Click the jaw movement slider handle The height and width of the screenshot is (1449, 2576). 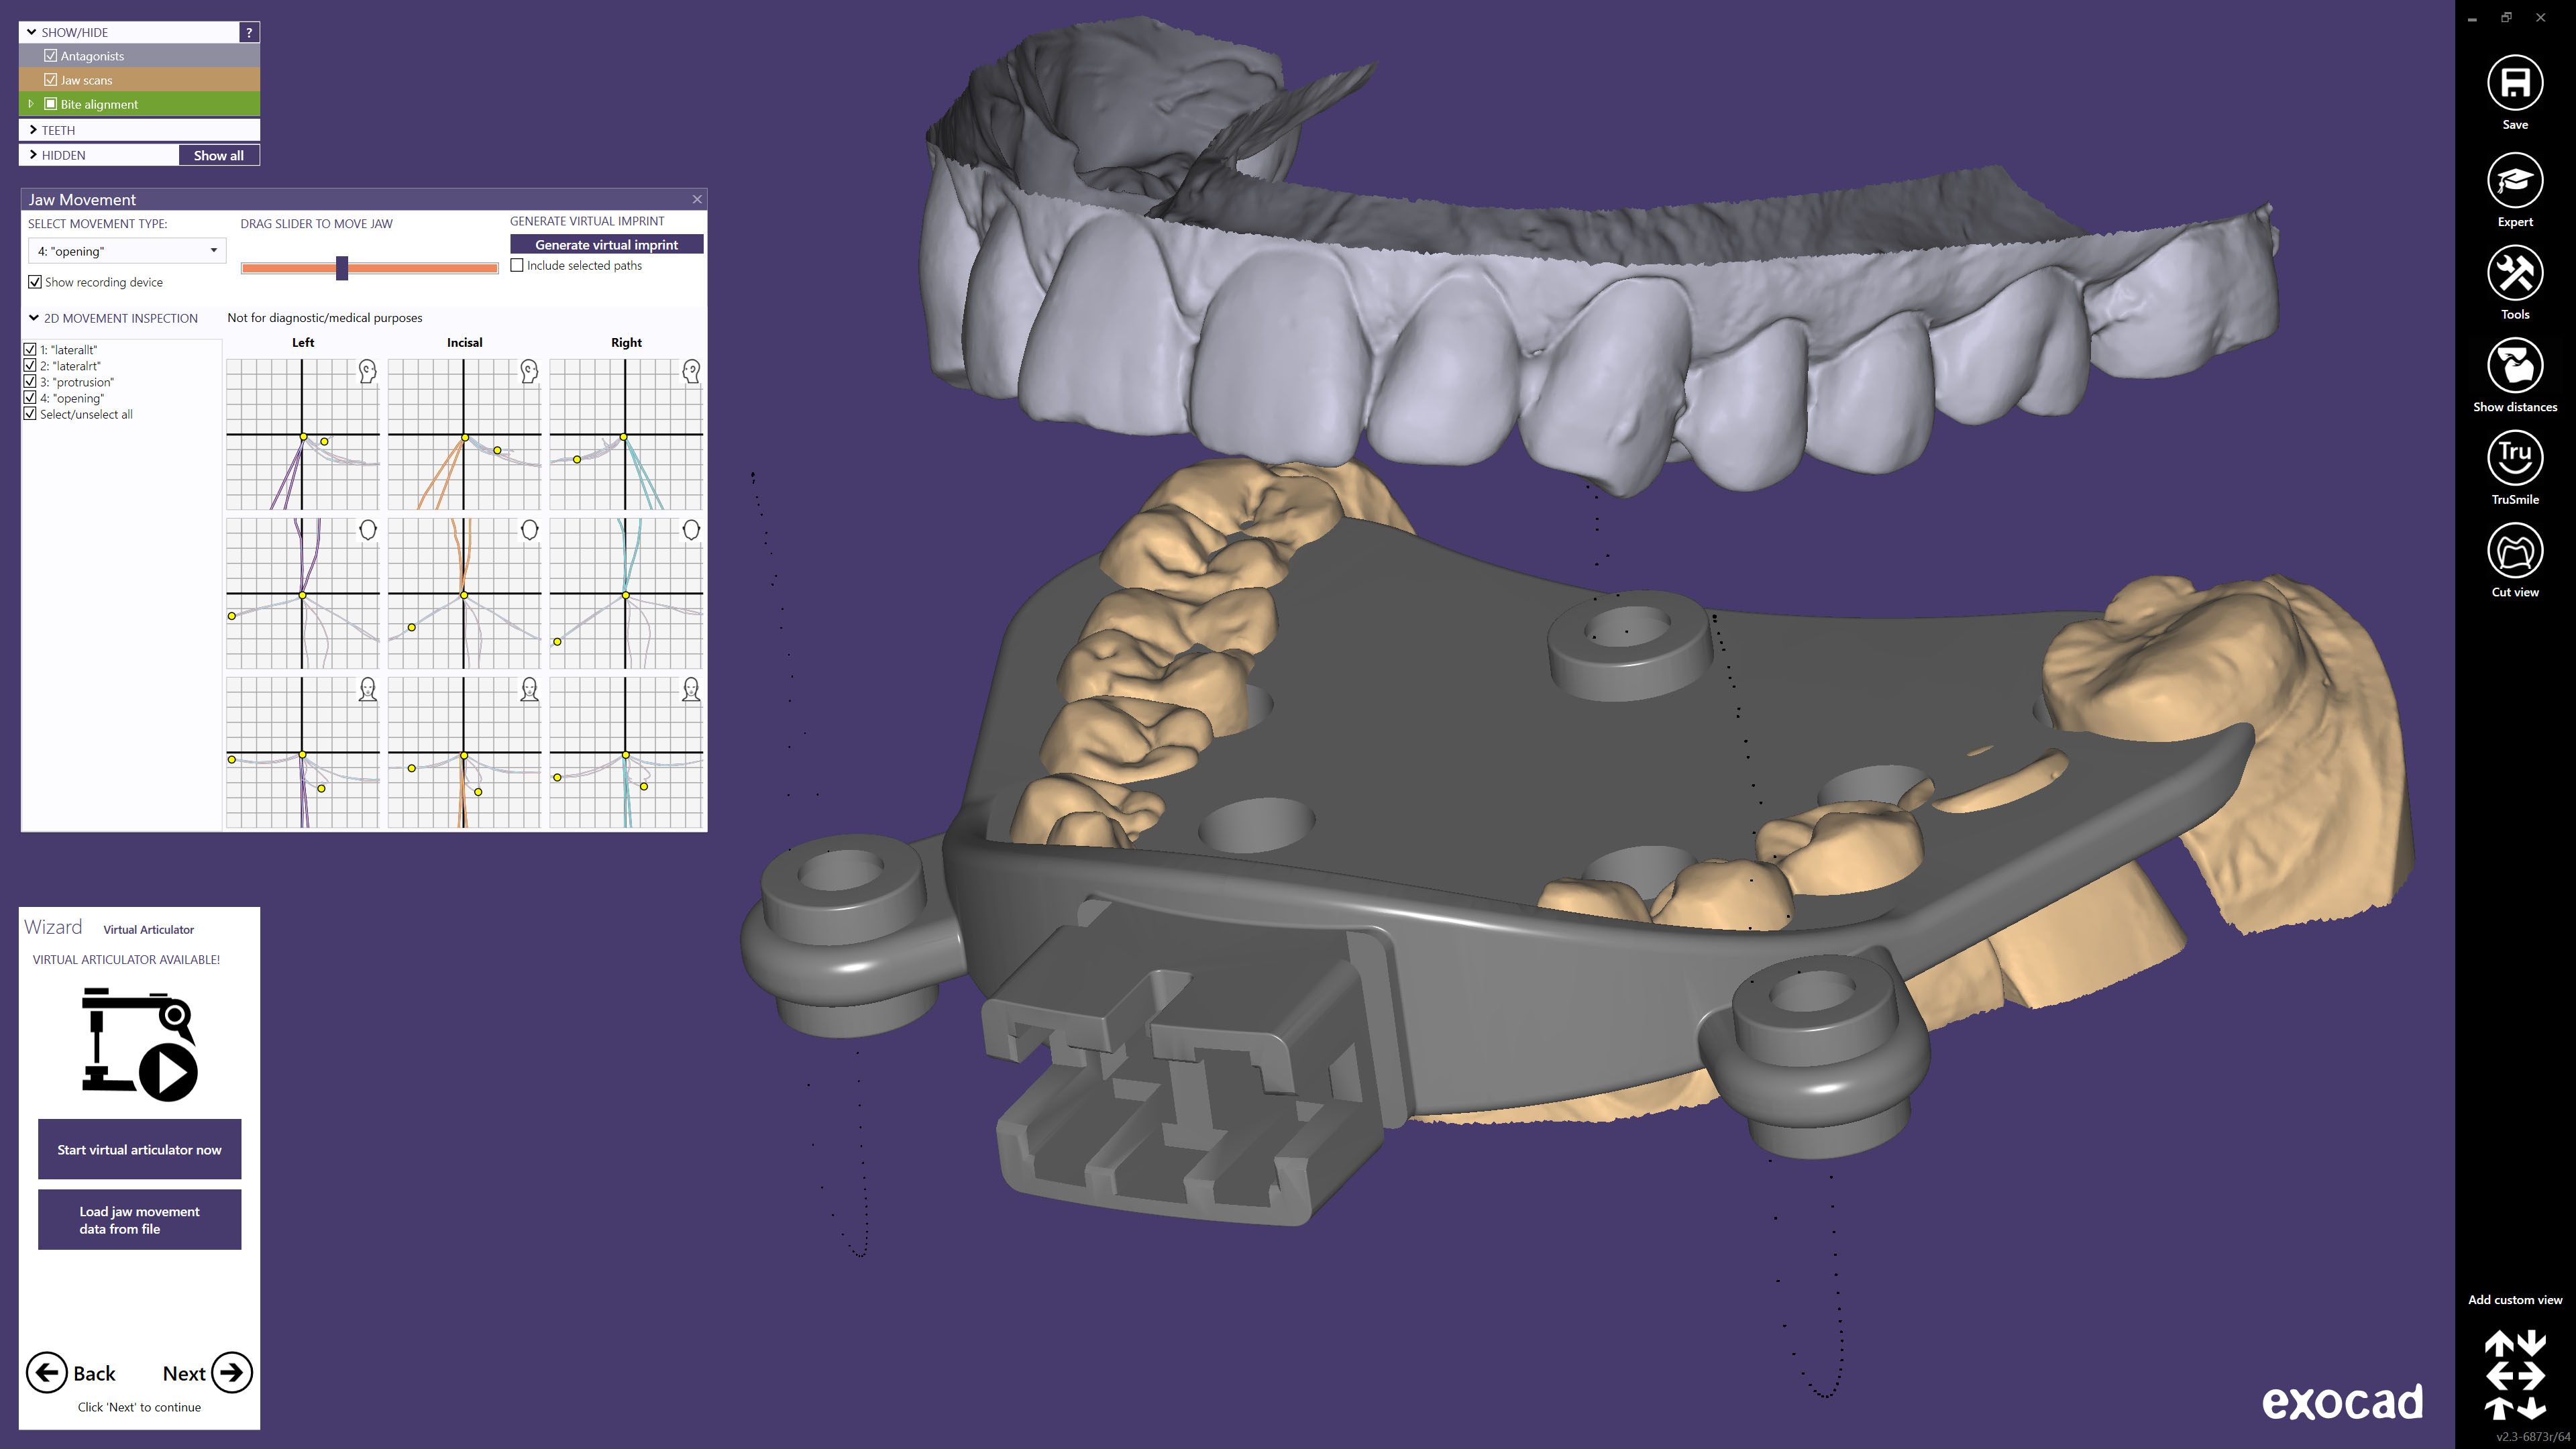(x=342, y=267)
